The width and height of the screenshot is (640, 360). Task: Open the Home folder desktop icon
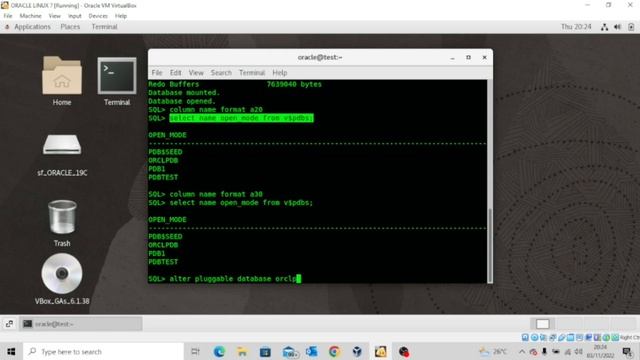click(x=62, y=81)
